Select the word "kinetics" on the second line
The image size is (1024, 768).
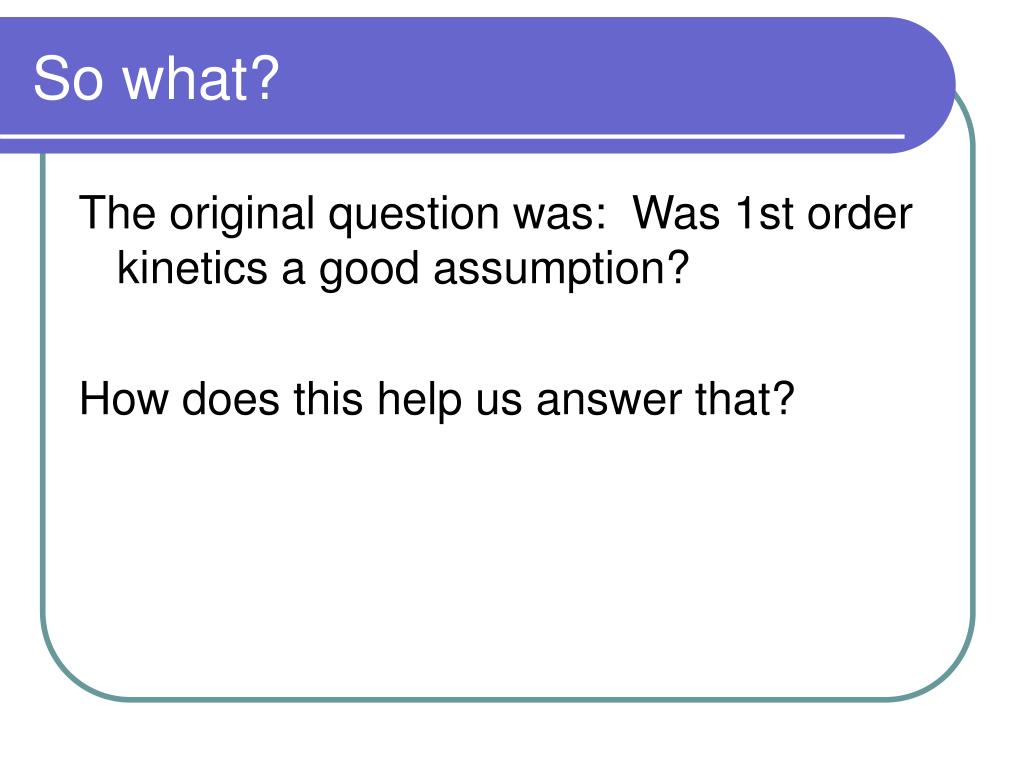pos(192,268)
